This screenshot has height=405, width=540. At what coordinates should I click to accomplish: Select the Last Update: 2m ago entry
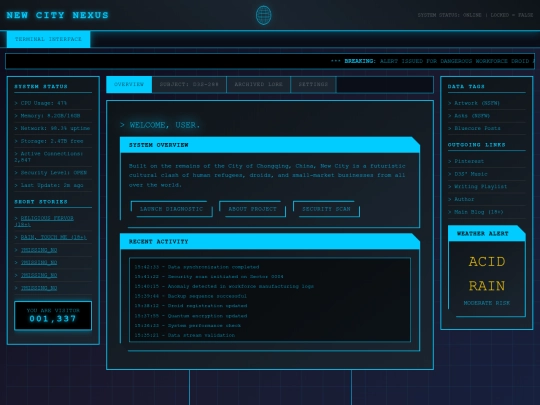(x=53, y=185)
